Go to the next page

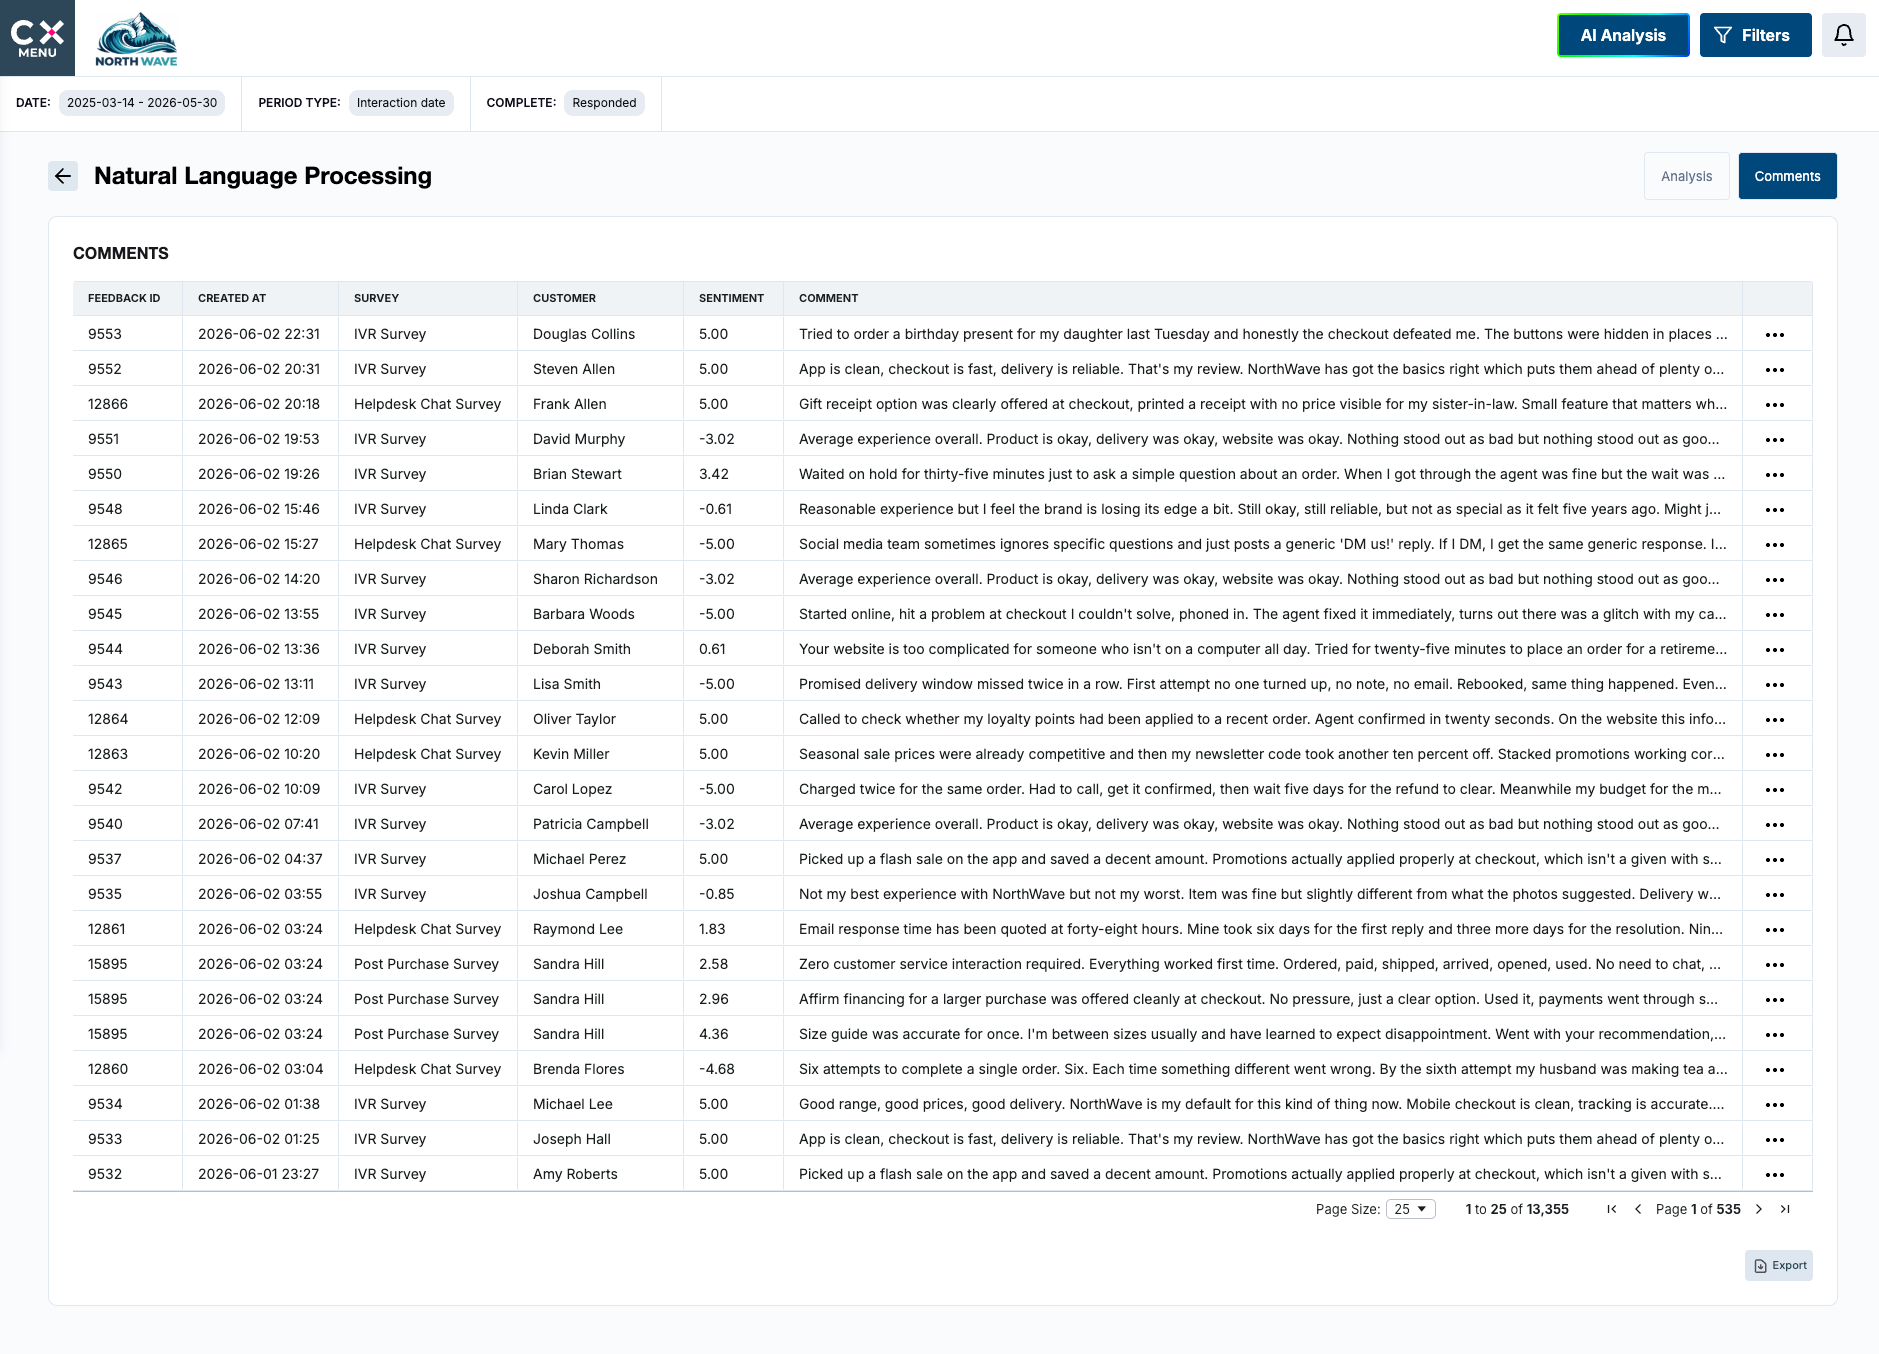(x=1759, y=1209)
